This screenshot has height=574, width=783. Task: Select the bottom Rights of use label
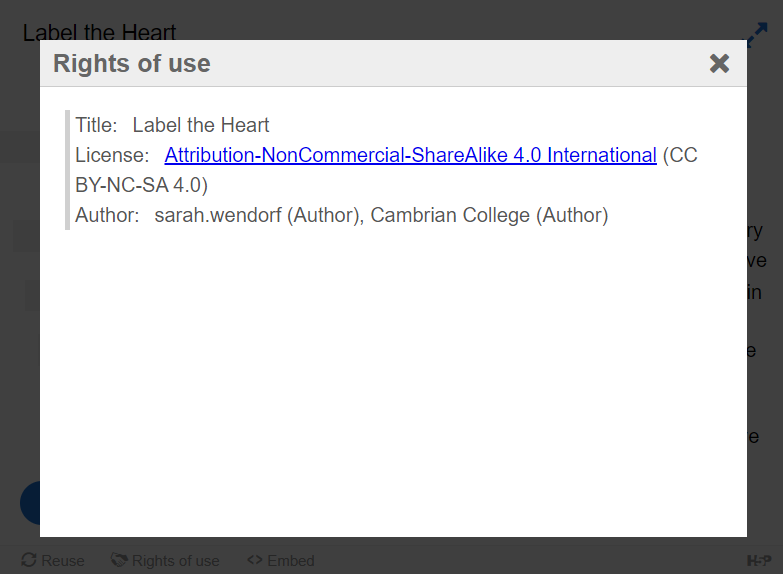pos(176,561)
